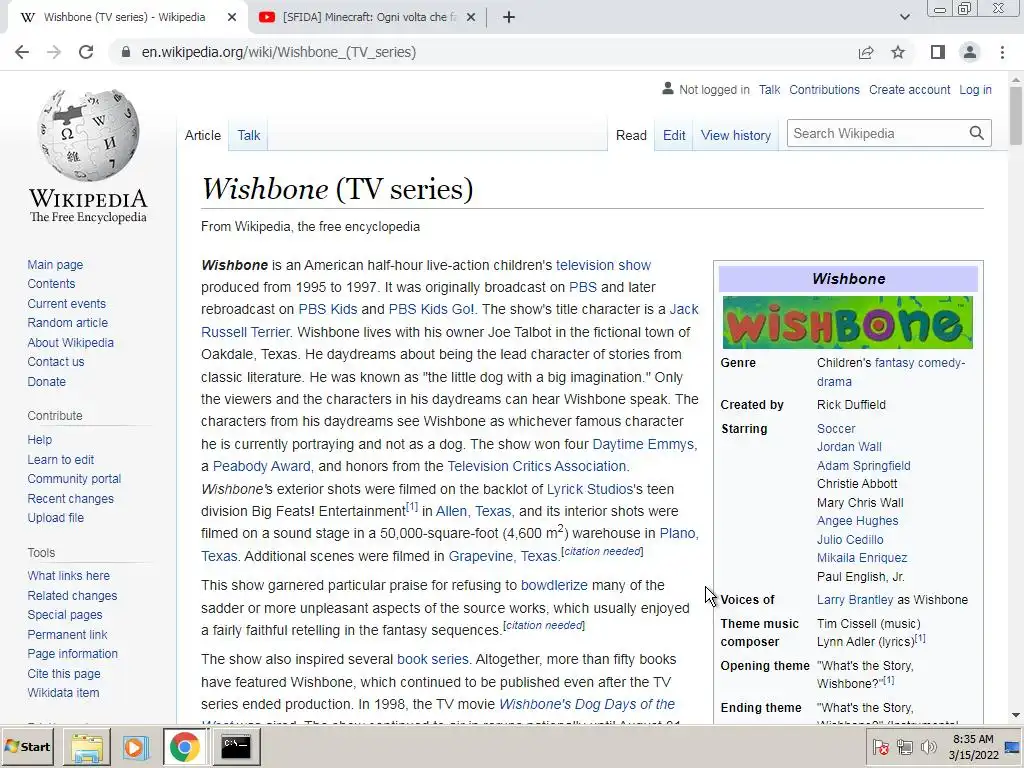This screenshot has height=768, width=1024.
Task: Open Recent changes sidebar link
Action: tap(71, 498)
